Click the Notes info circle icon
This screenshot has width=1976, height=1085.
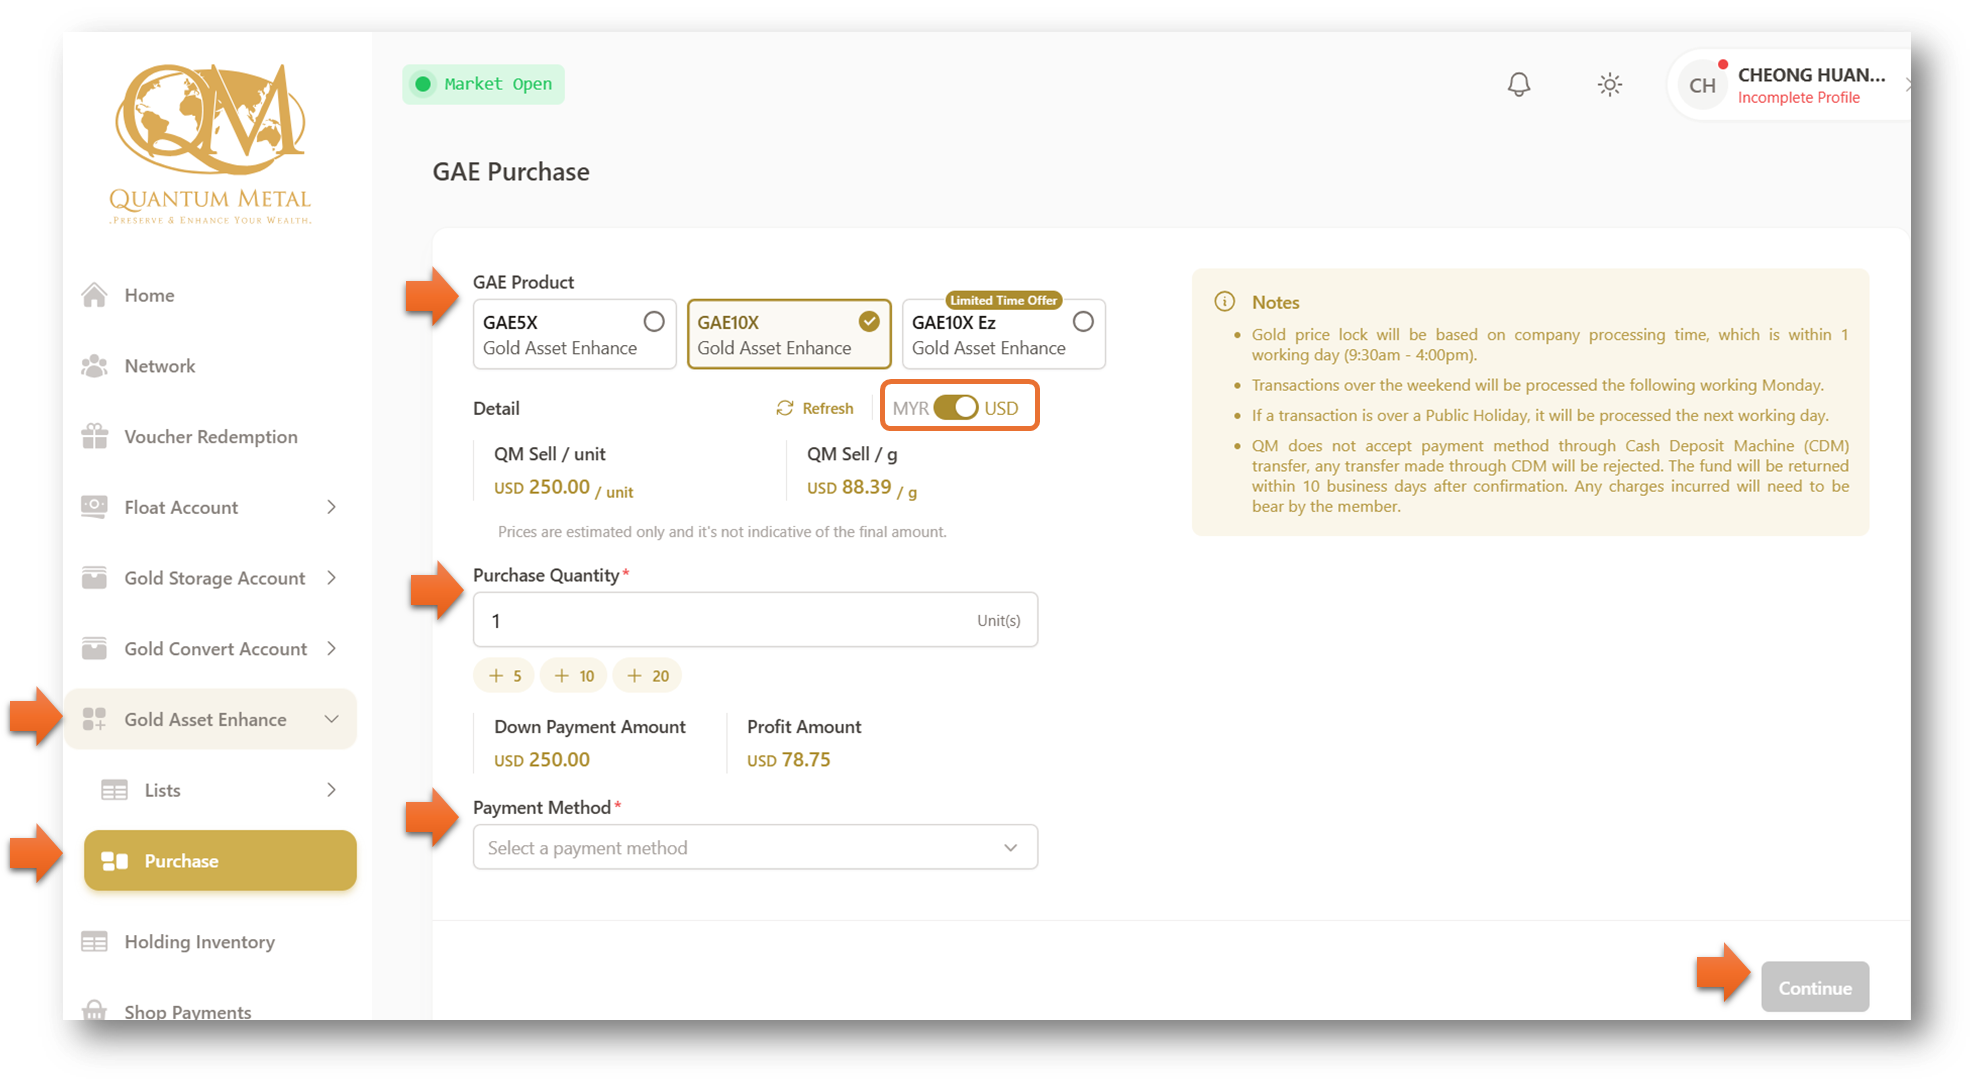click(x=1224, y=302)
